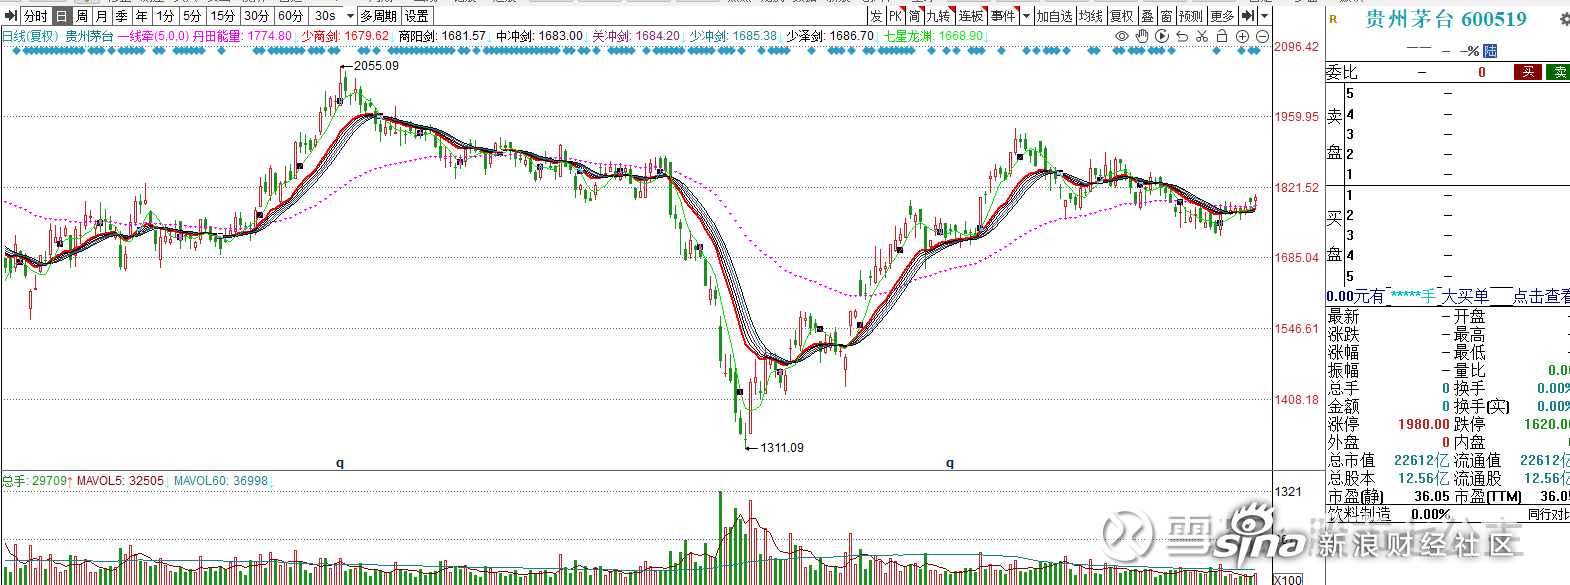This screenshot has width=1570, height=585.
Task: Select the 日 daily period tab
Action: pos(62,16)
